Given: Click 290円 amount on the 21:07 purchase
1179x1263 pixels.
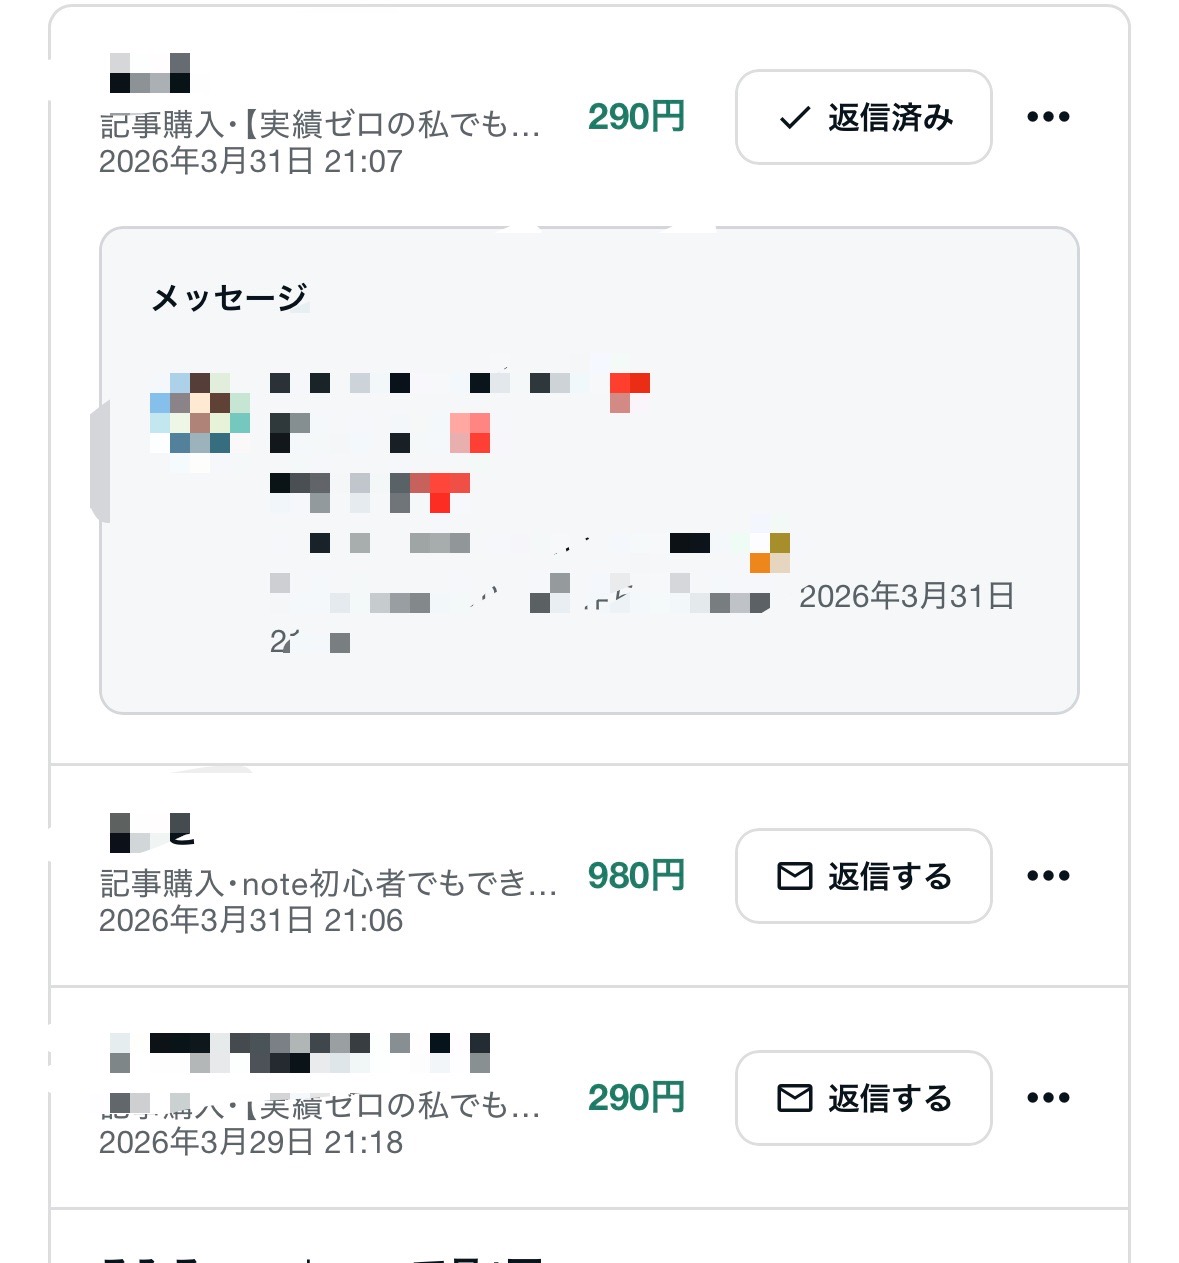Looking at the screenshot, I should tap(636, 117).
